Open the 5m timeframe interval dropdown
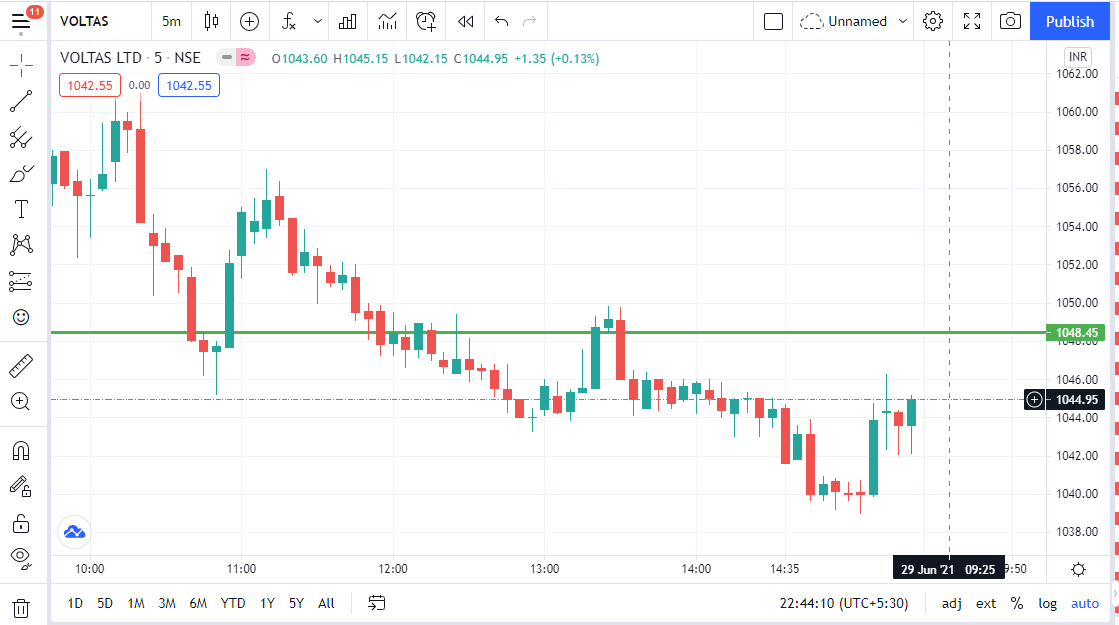Viewport: 1119px width, 625px height. coord(172,21)
